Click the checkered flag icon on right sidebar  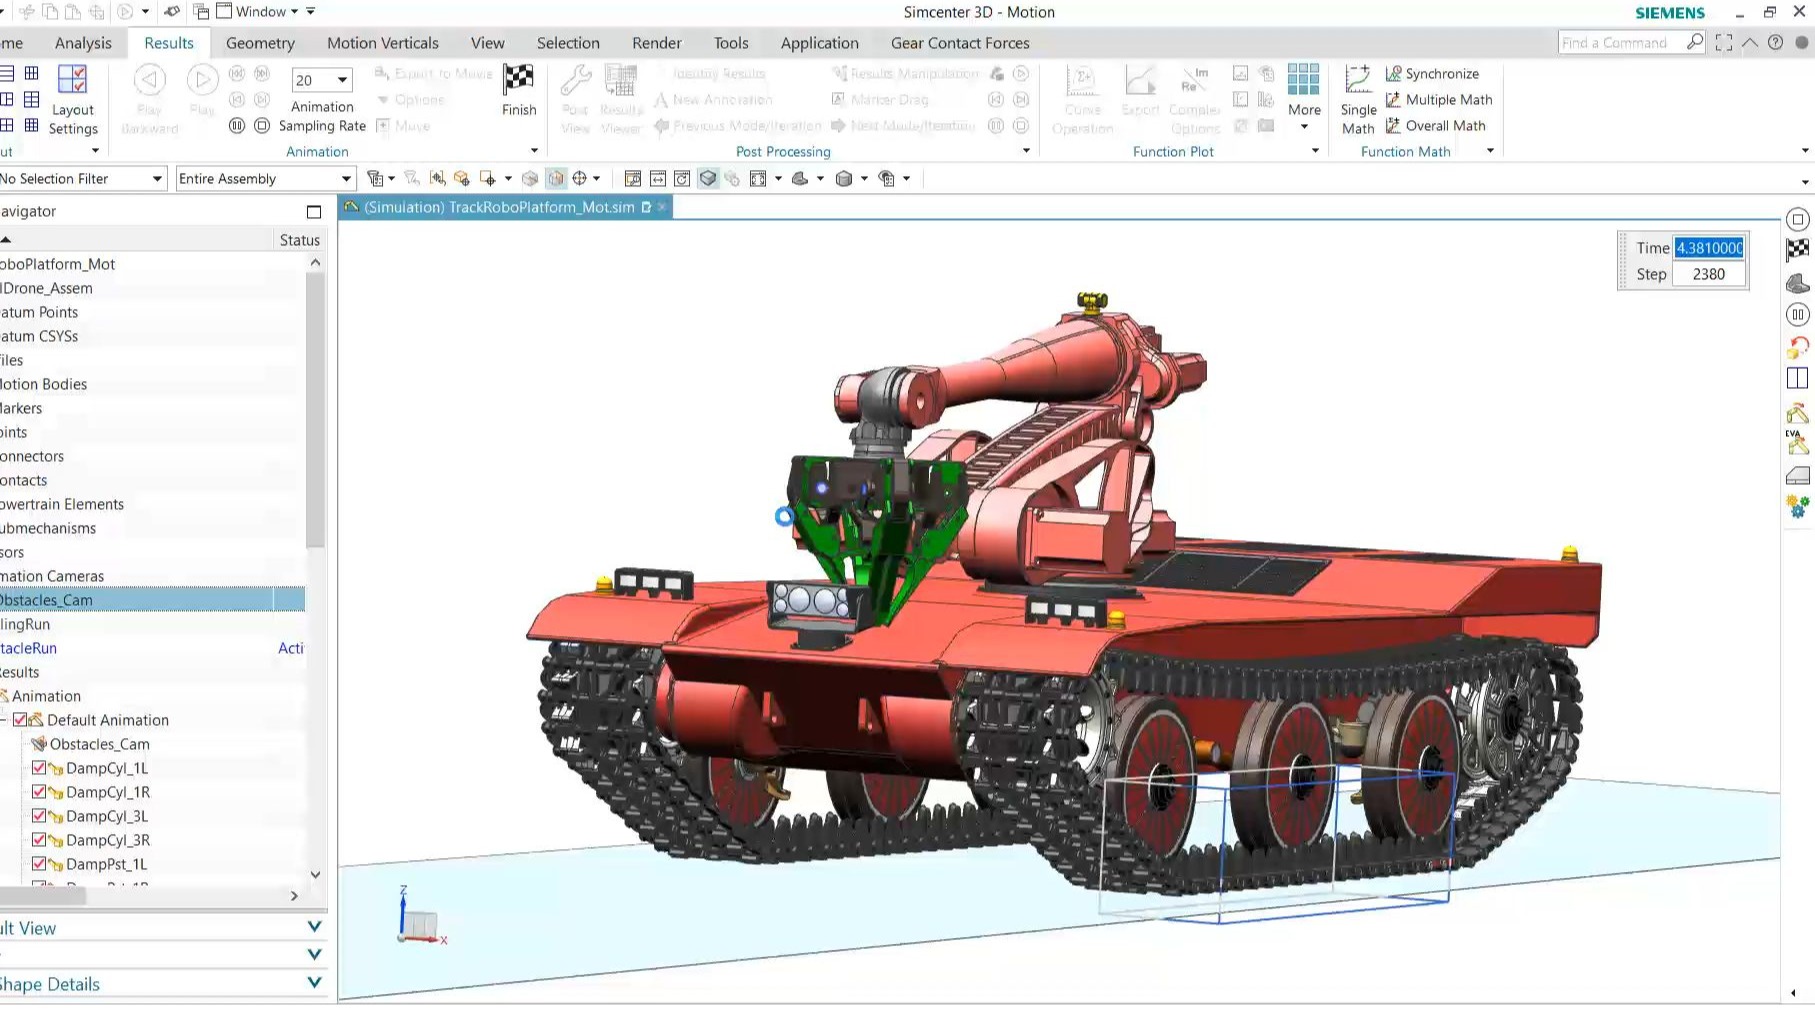click(1797, 250)
